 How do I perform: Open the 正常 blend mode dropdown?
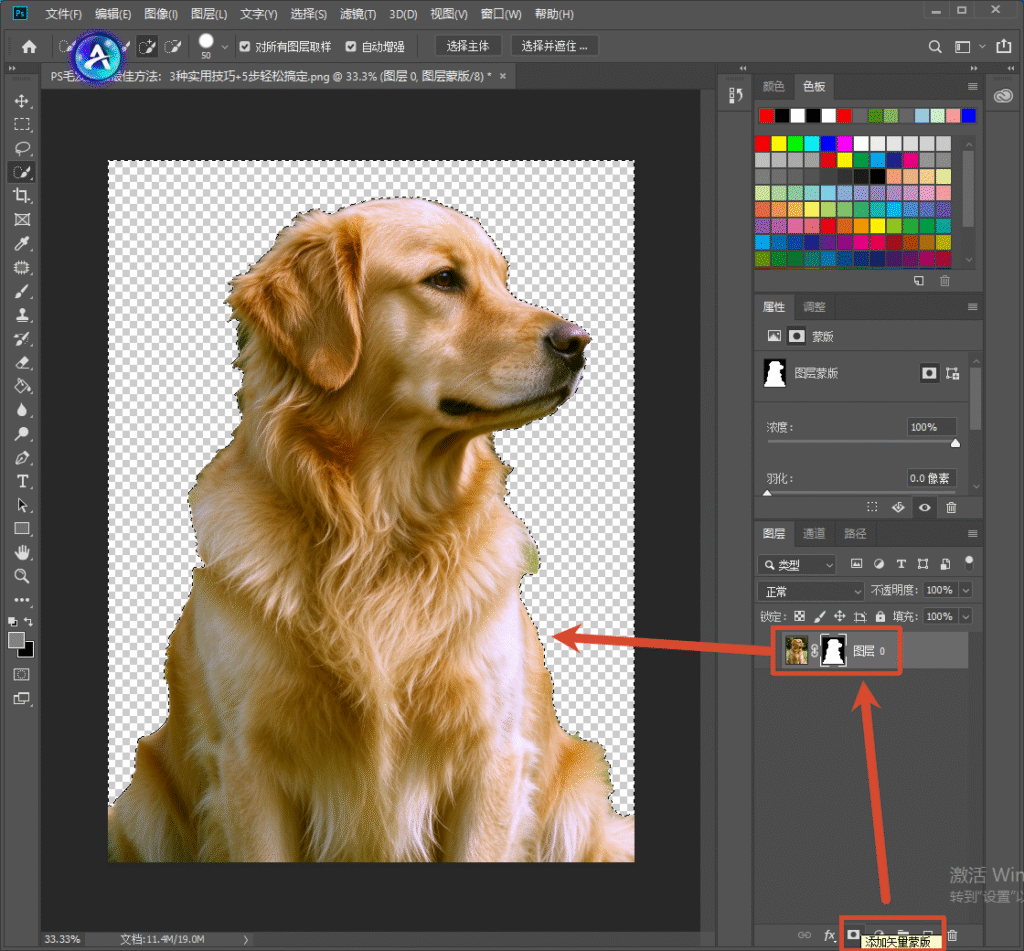(x=810, y=591)
